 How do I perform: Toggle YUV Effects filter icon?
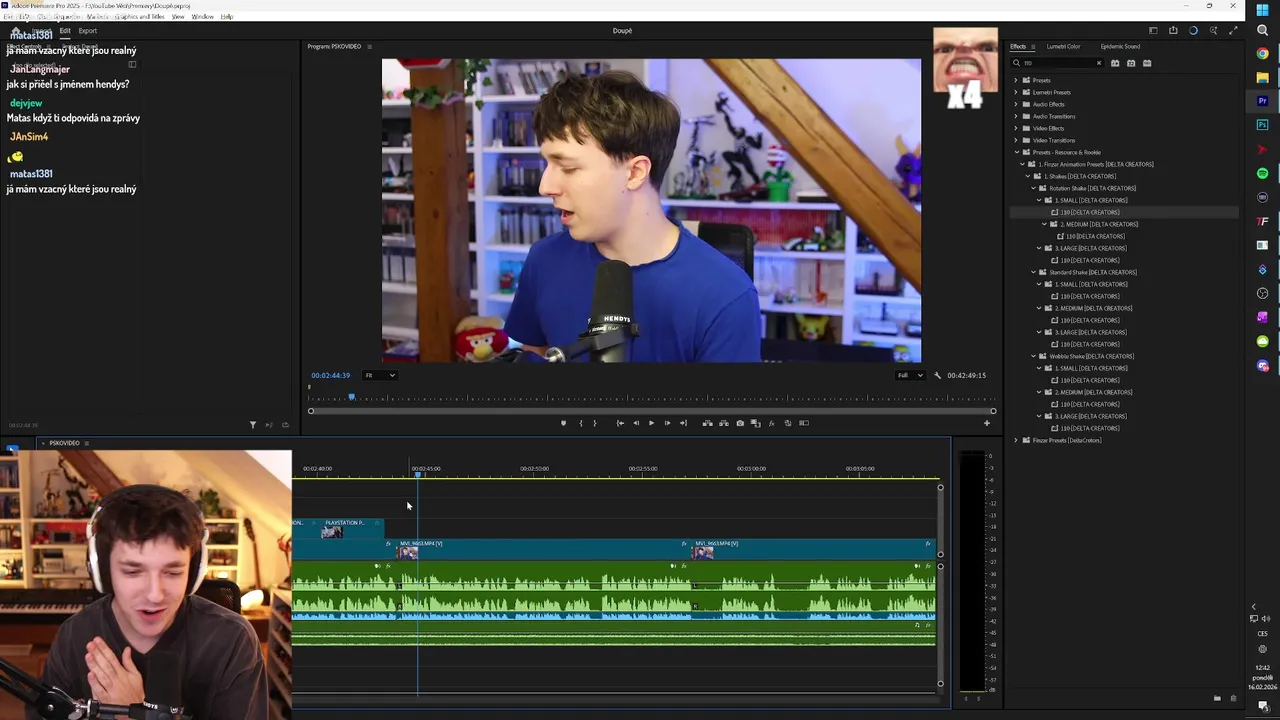pyautogui.click(x=1147, y=63)
